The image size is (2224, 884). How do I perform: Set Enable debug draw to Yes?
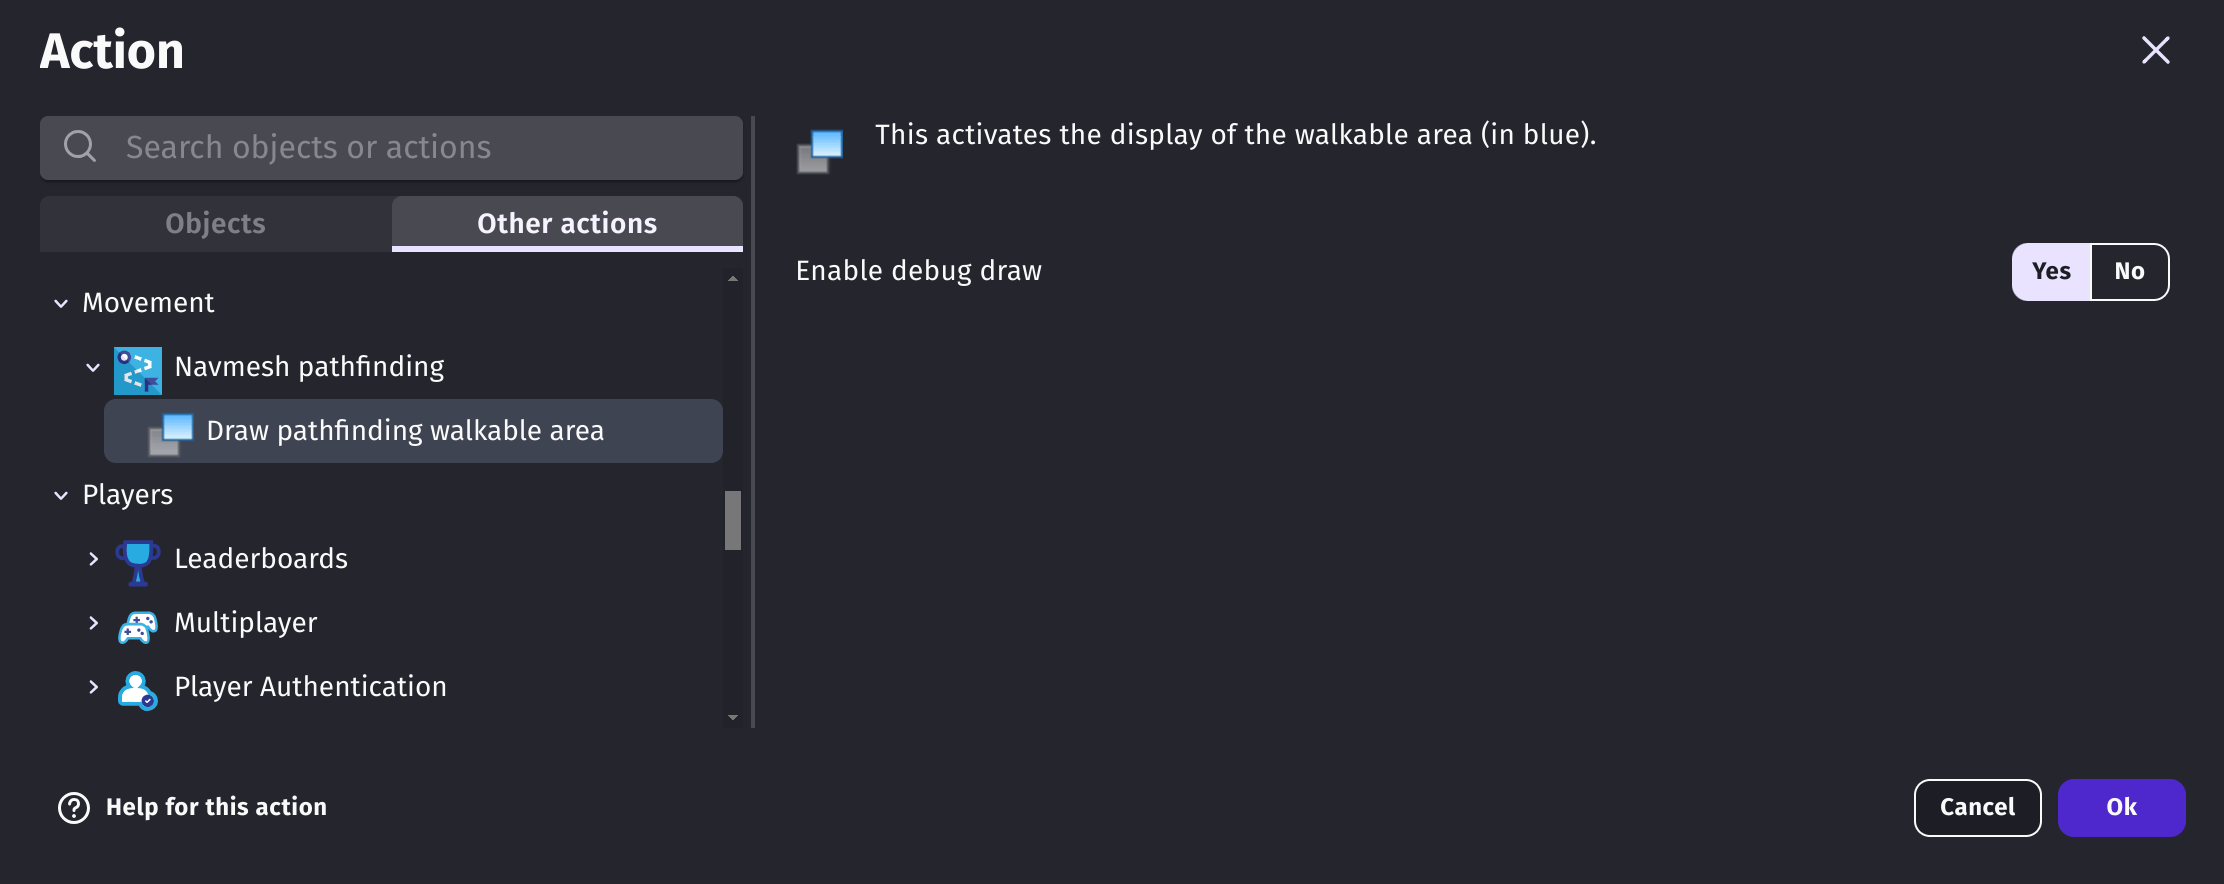[2051, 271]
